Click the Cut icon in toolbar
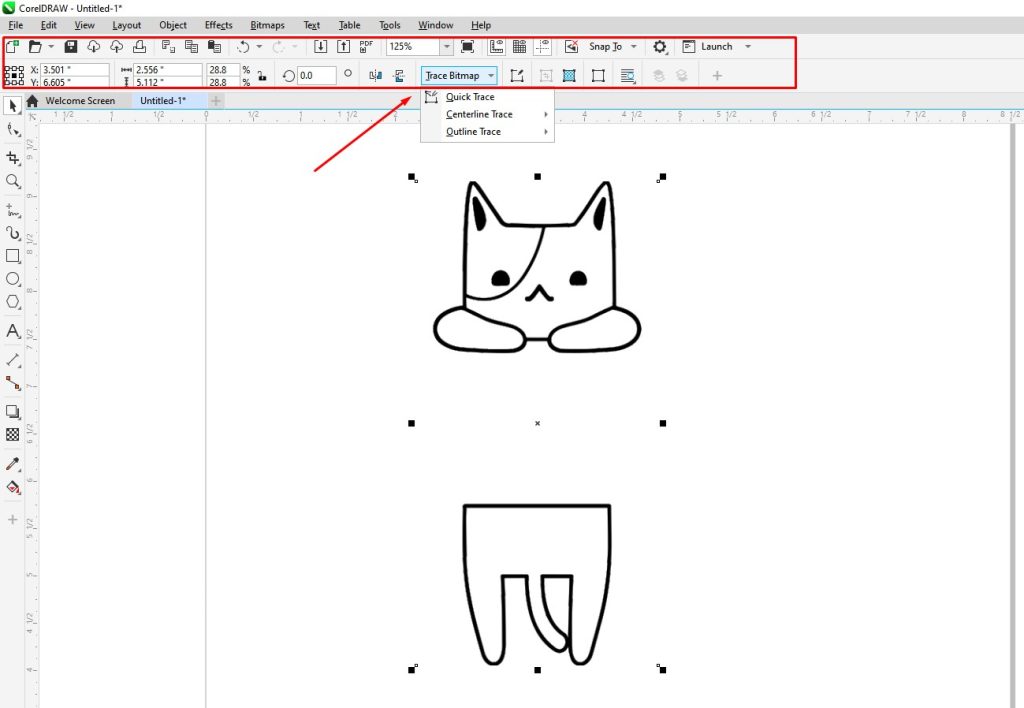 (x=168, y=46)
